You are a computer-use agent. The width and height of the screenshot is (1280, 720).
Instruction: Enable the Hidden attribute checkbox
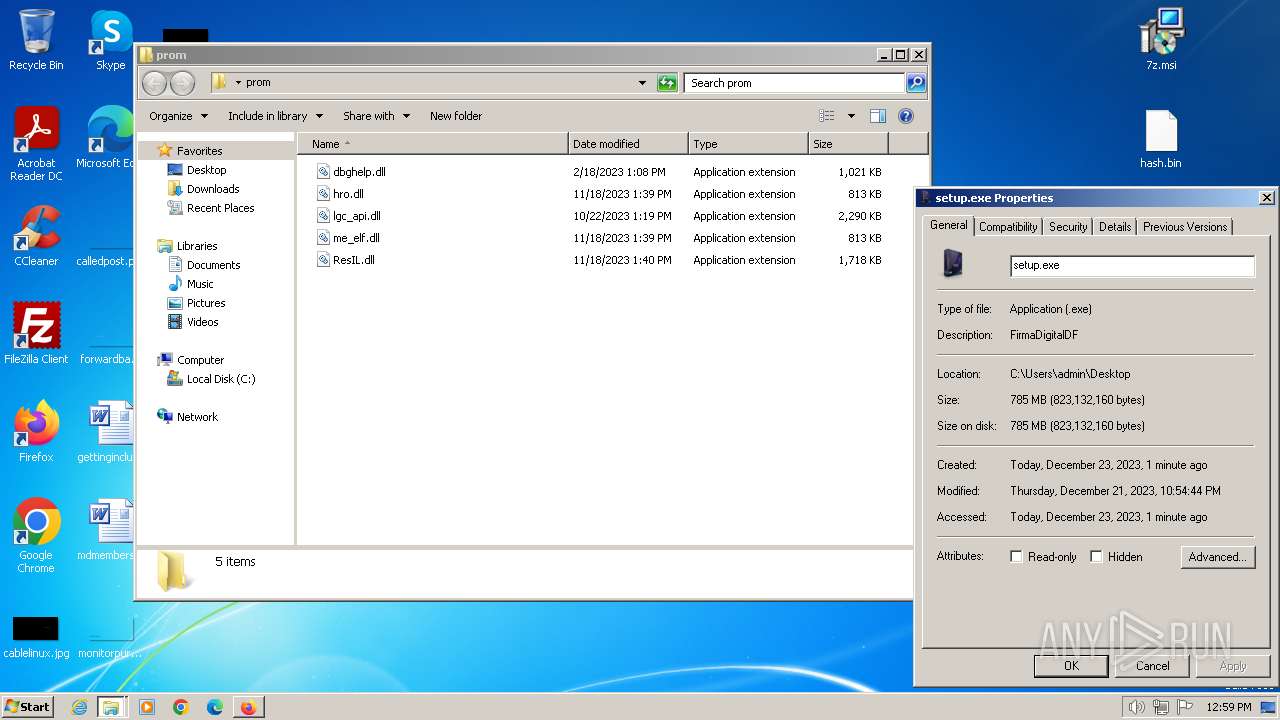click(1096, 557)
